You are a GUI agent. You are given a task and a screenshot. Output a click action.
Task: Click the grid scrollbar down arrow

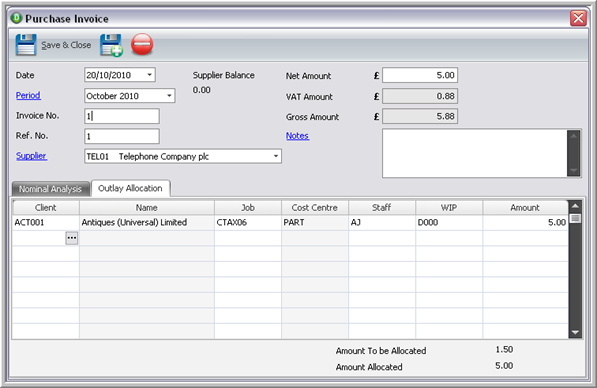575,332
